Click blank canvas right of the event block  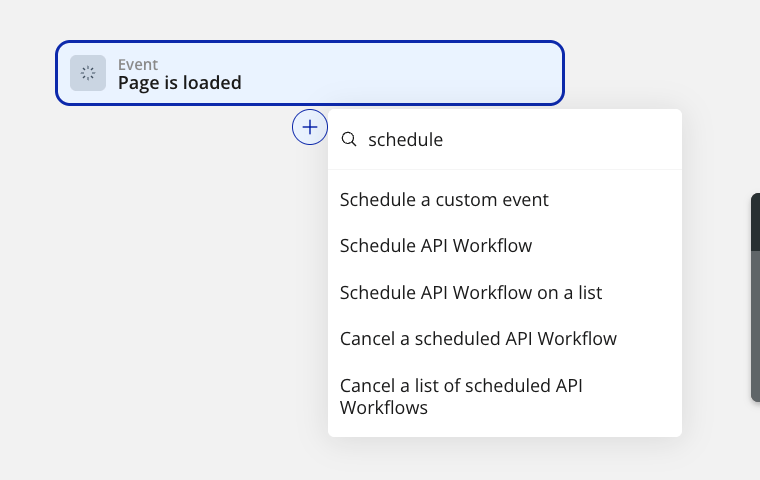660,70
